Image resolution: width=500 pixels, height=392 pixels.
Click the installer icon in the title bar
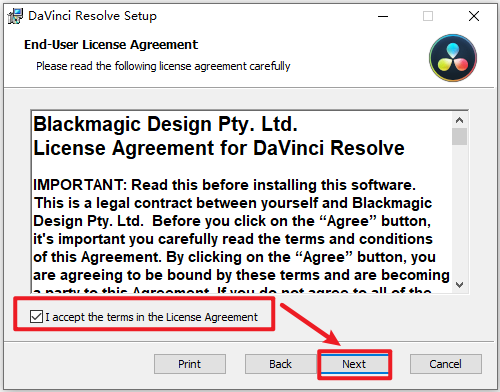click(x=15, y=16)
